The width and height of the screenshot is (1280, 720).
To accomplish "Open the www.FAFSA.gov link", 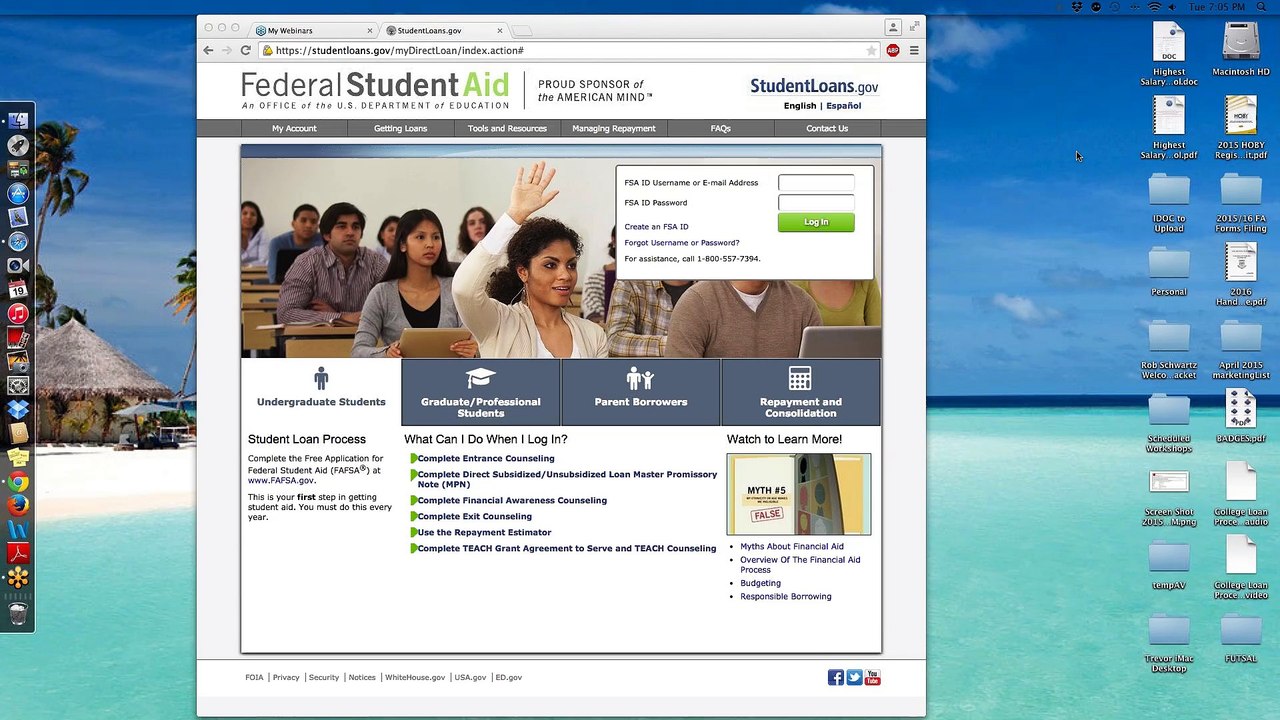I will pyautogui.click(x=280, y=481).
